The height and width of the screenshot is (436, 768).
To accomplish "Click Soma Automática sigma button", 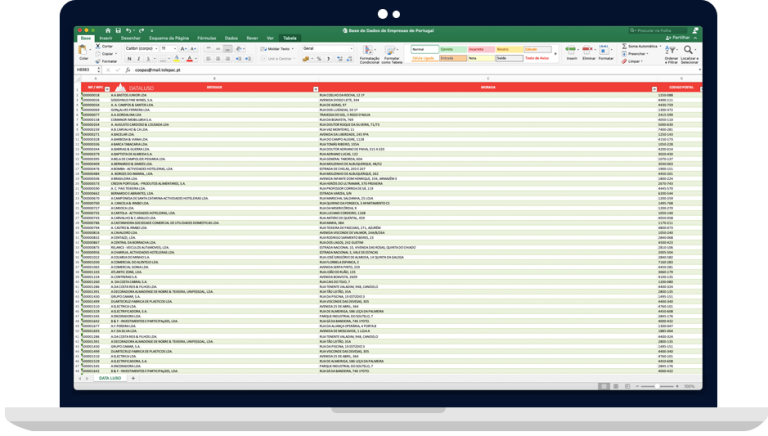I will [640, 46].
